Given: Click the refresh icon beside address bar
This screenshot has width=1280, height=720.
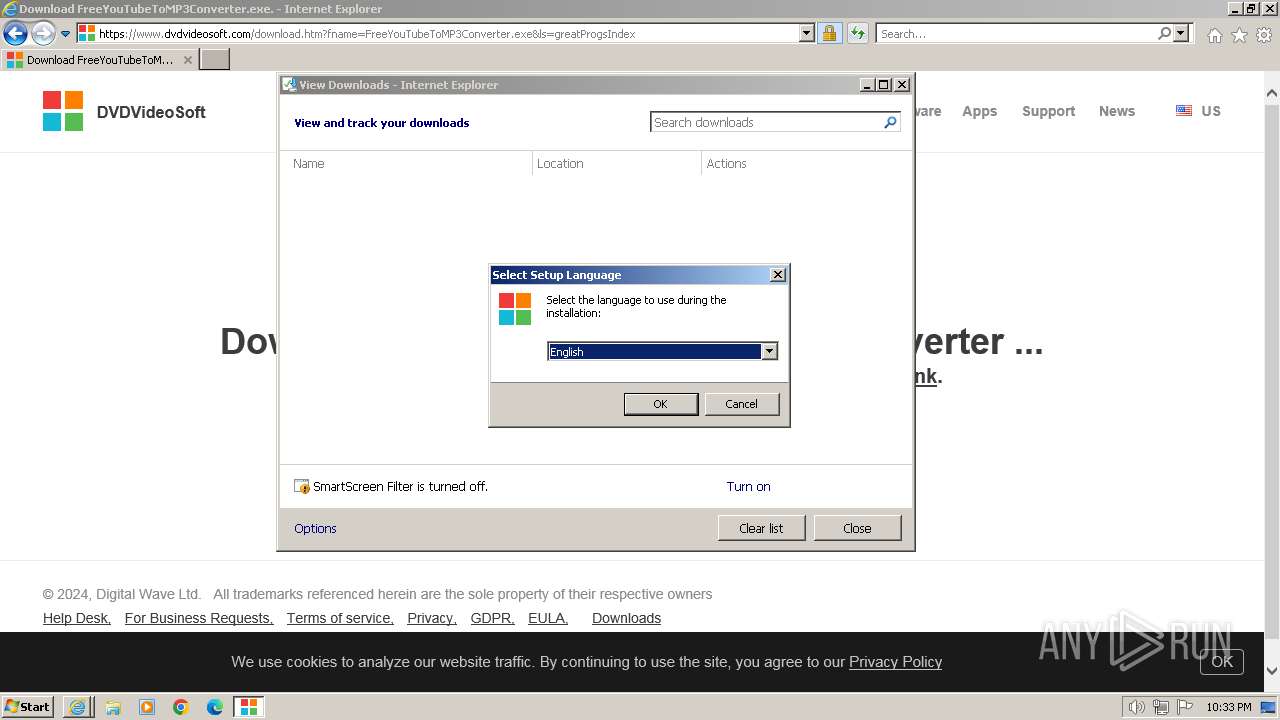Looking at the screenshot, I should (x=857, y=33).
